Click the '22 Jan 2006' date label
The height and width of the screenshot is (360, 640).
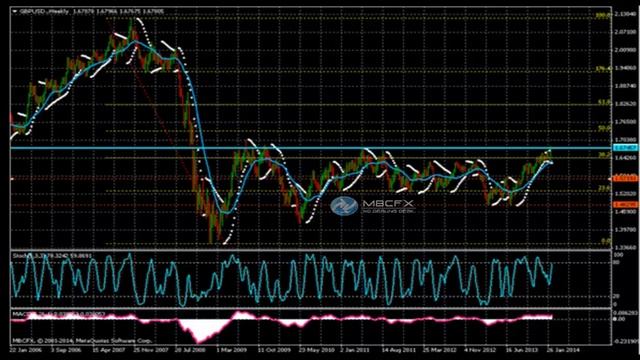pos(25,350)
